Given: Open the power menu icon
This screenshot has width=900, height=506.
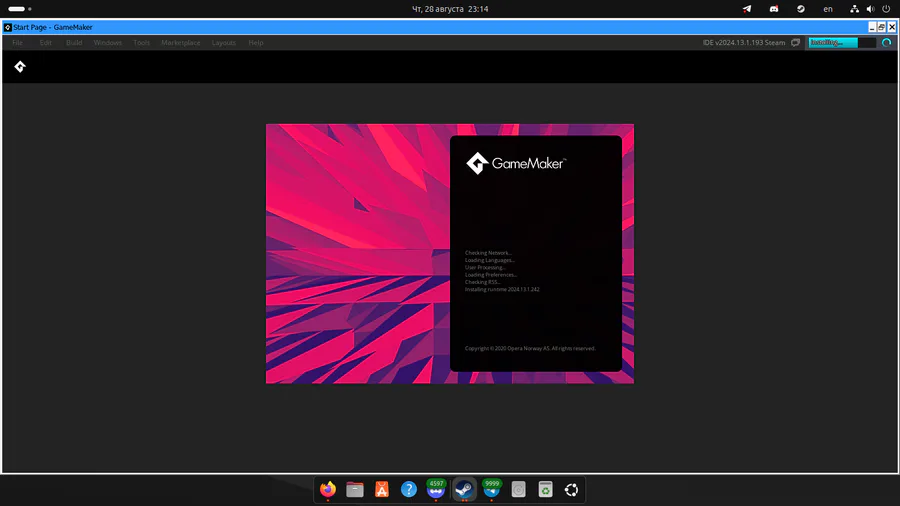Looking at the screenshot, I should (886, 9).
